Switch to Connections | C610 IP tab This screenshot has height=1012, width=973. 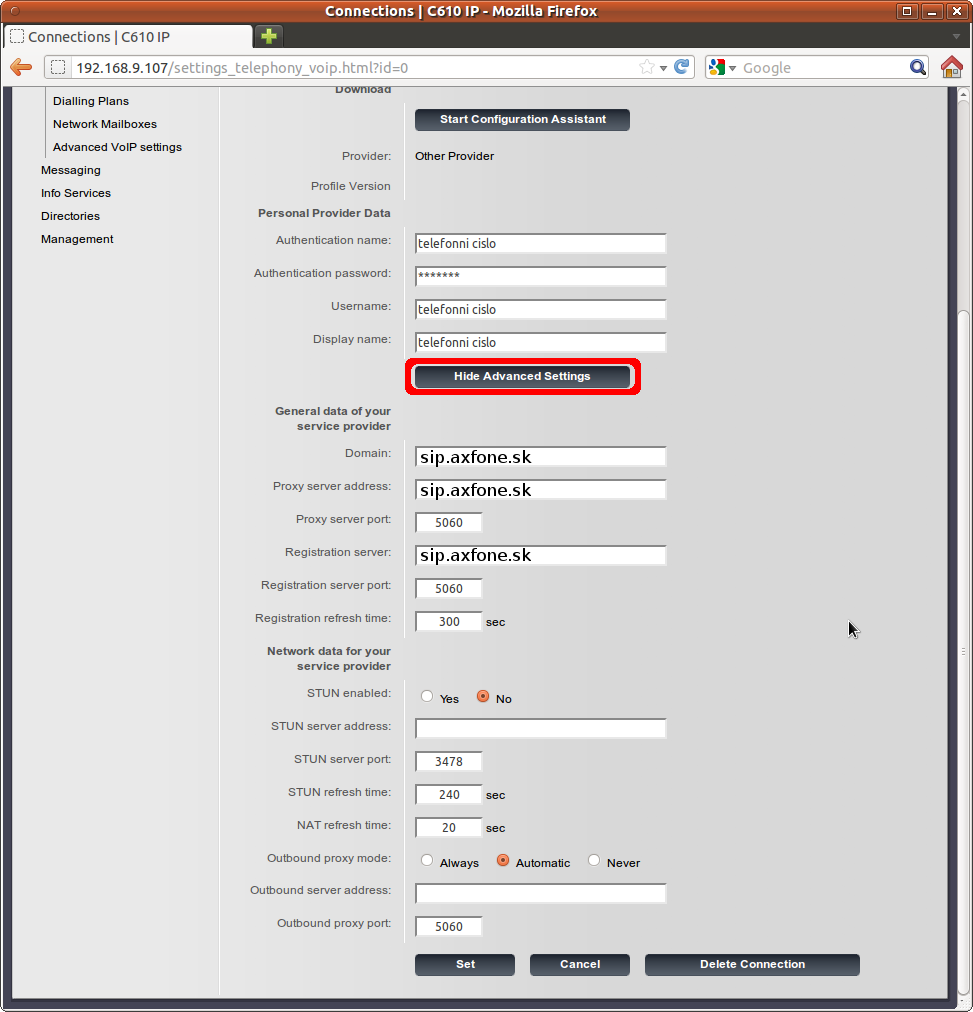coord(127,37)
